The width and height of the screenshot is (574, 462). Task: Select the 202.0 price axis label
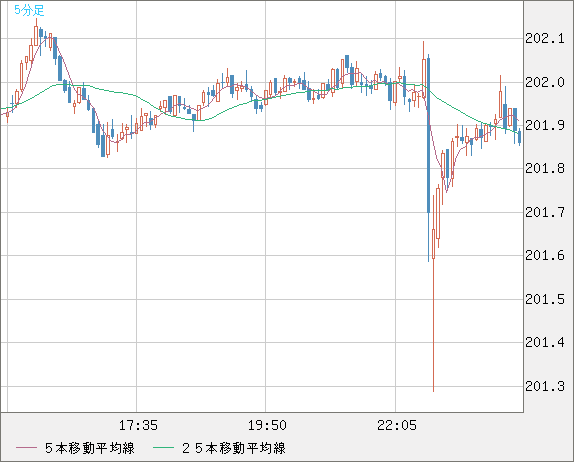[x=545, y=82]
